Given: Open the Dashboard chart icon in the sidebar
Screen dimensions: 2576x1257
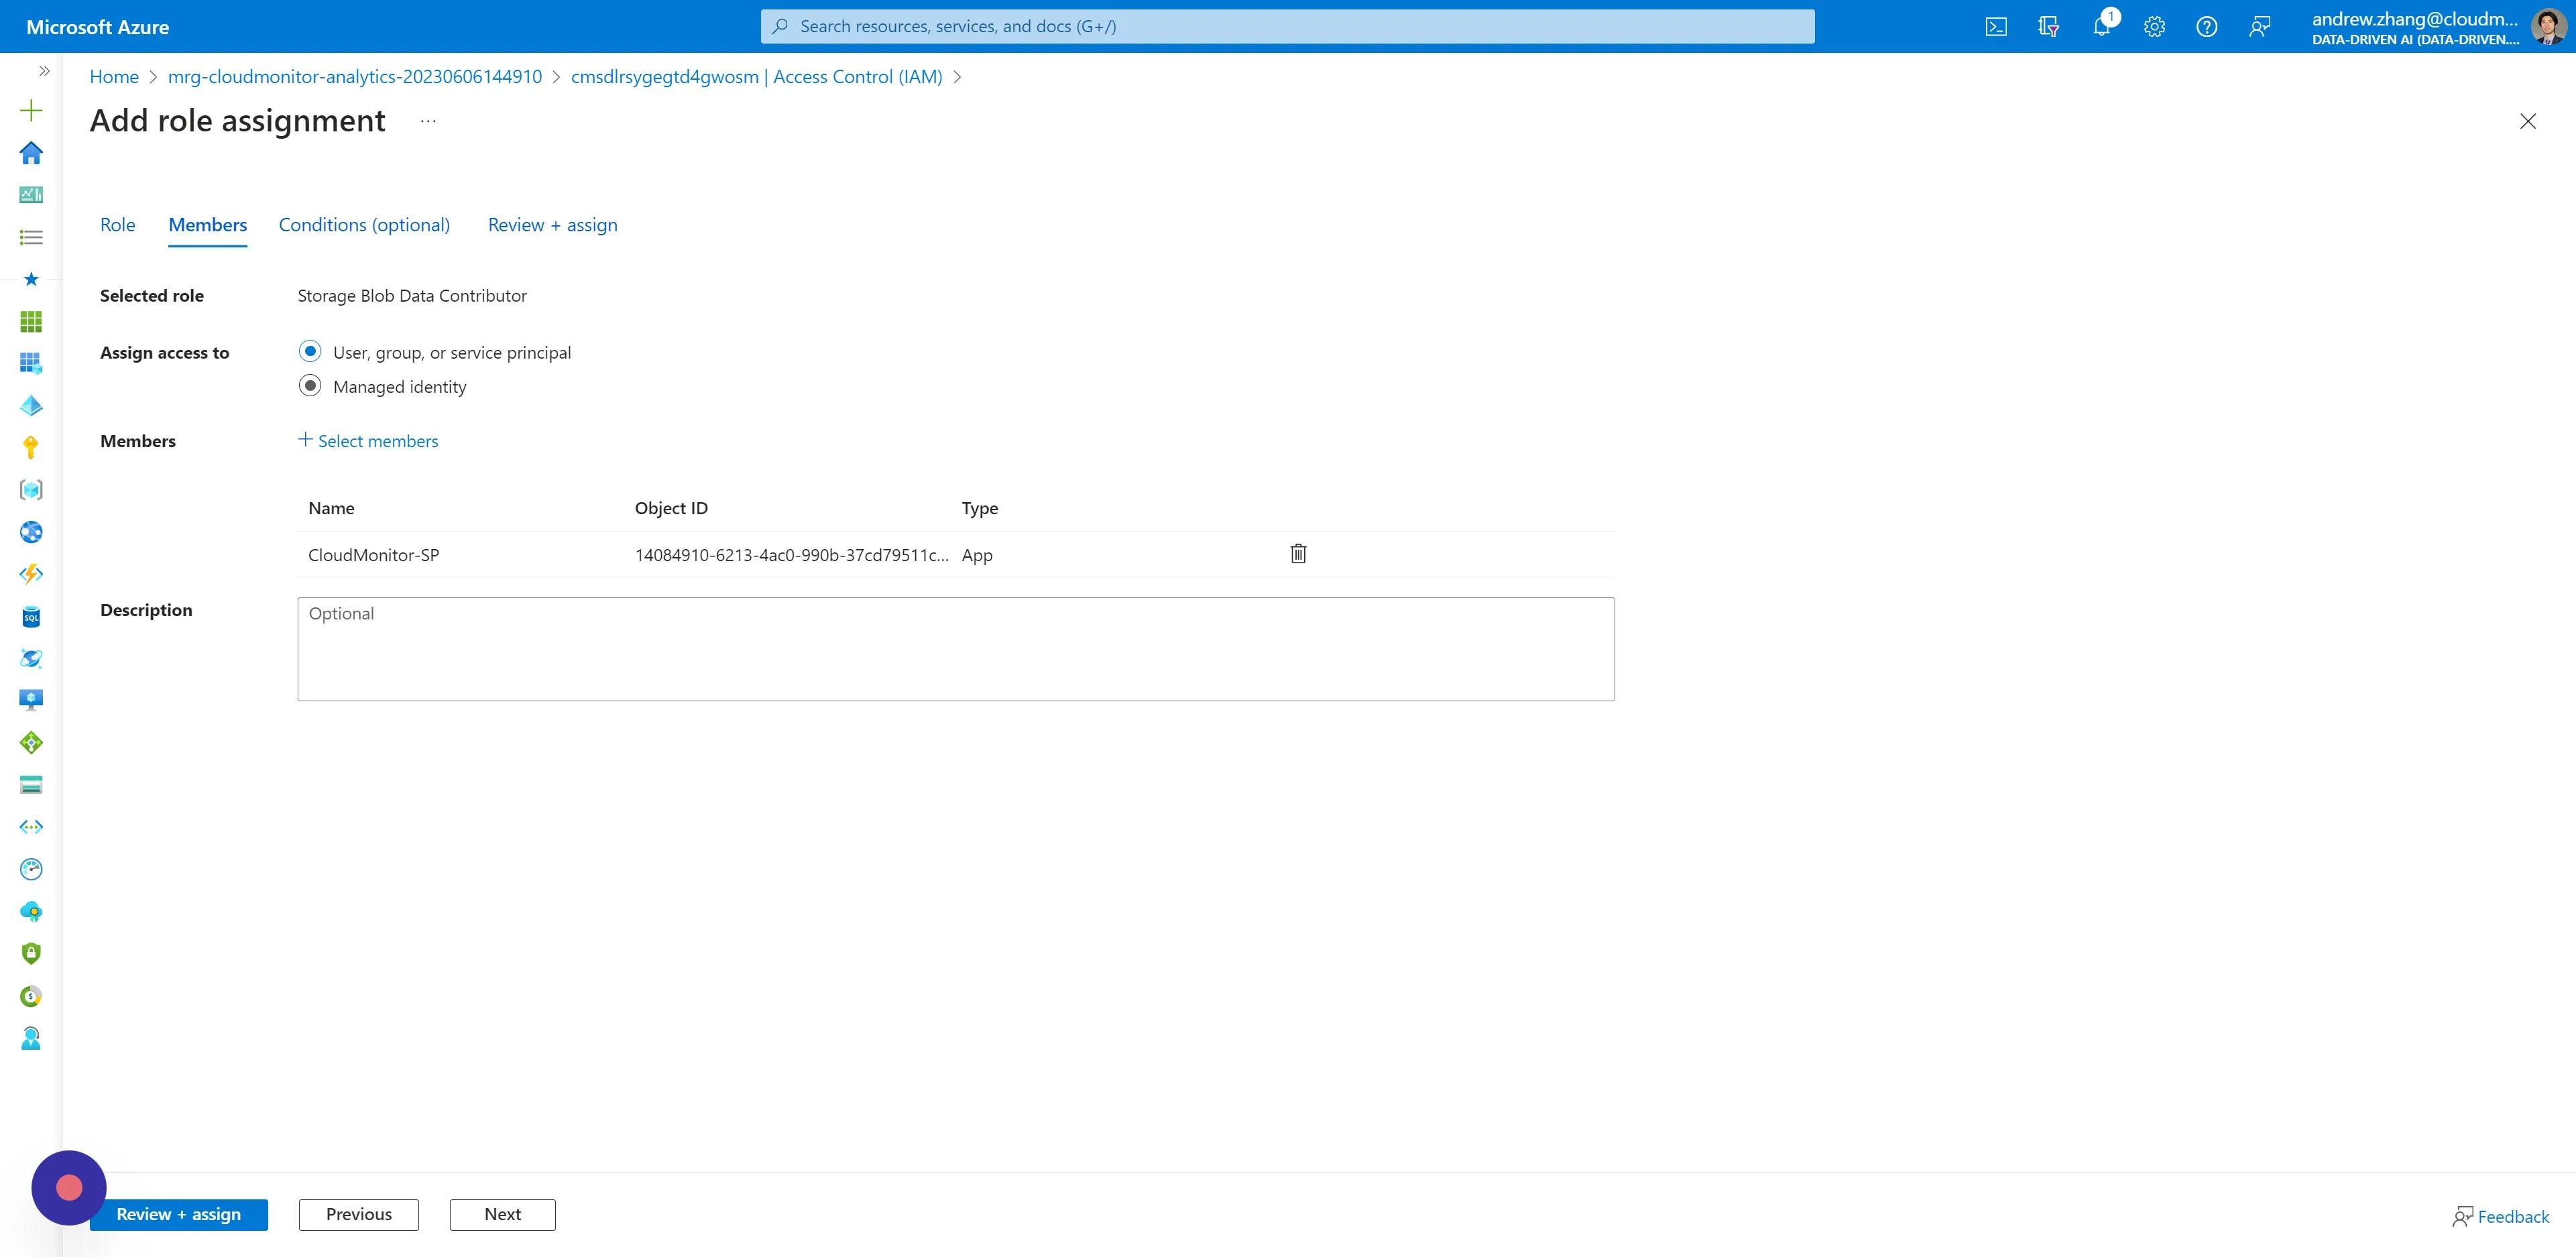Looking at the screenshot, I should [x=31, y=194].
